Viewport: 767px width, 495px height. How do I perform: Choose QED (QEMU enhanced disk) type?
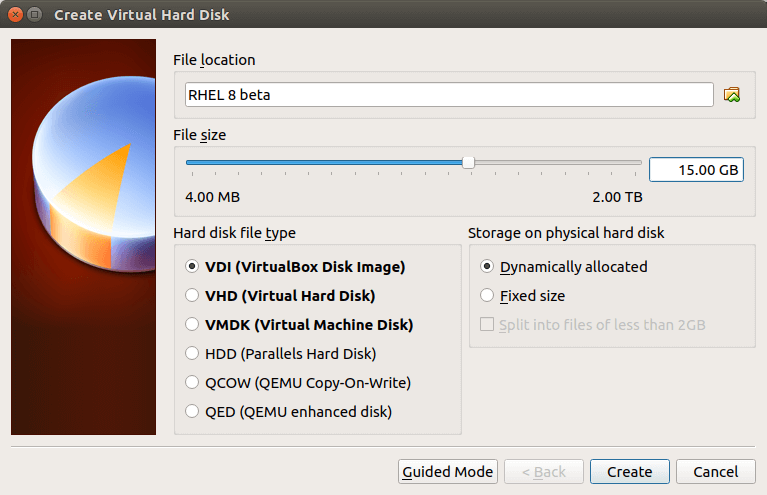tap(193, 411)
